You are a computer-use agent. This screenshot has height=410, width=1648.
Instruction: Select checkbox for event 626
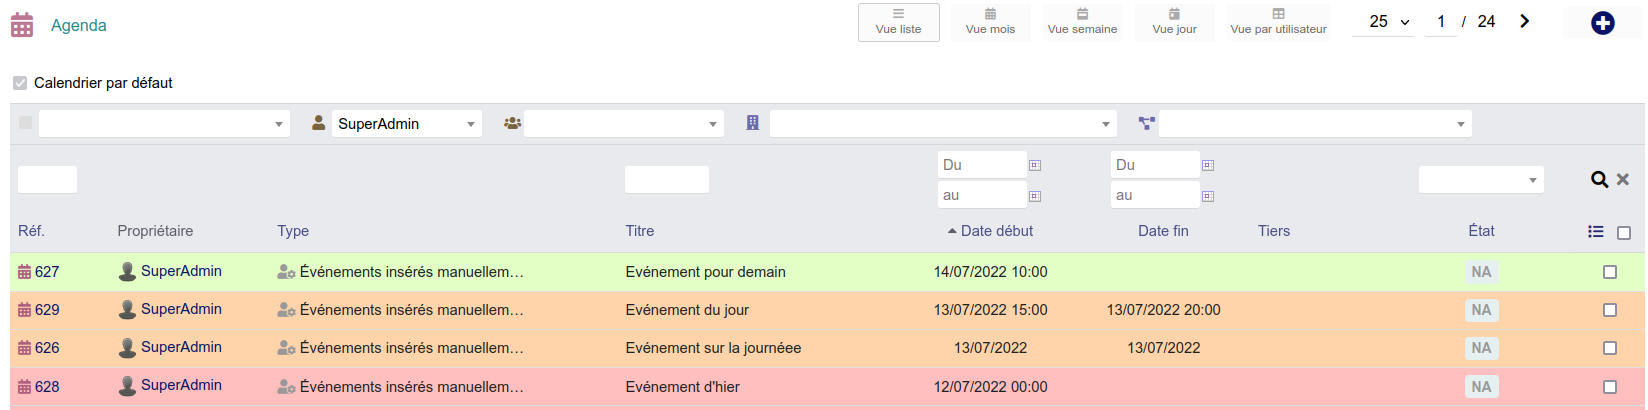pyautogui.click(x=1610, y=348)
